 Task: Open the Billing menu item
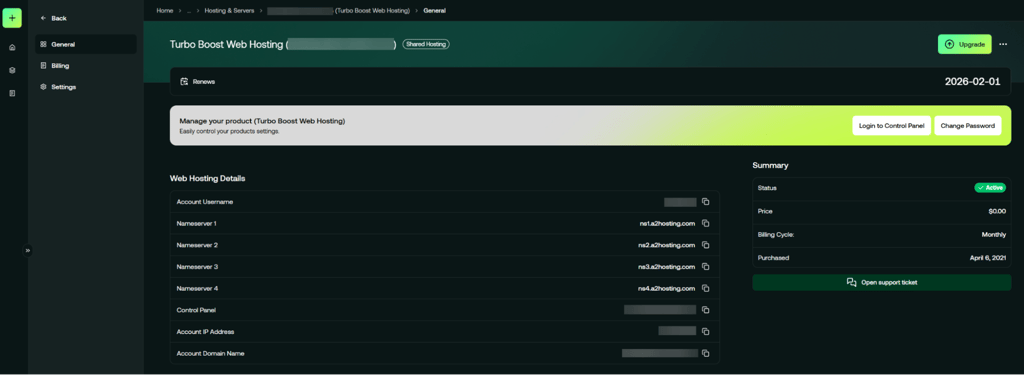click(86, 65)
